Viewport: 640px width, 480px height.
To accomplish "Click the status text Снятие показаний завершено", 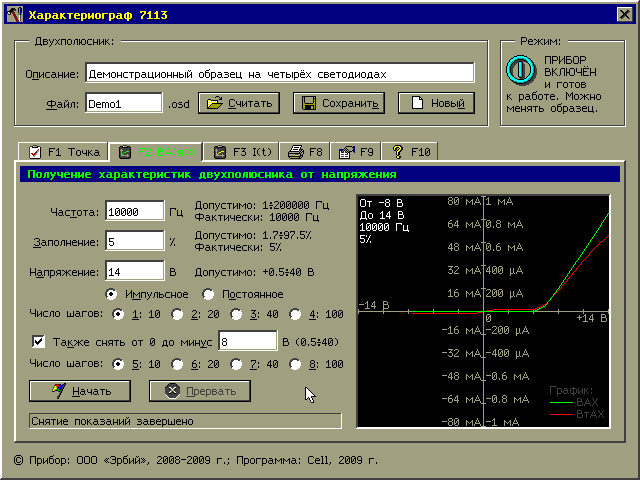I will point(113,421).
